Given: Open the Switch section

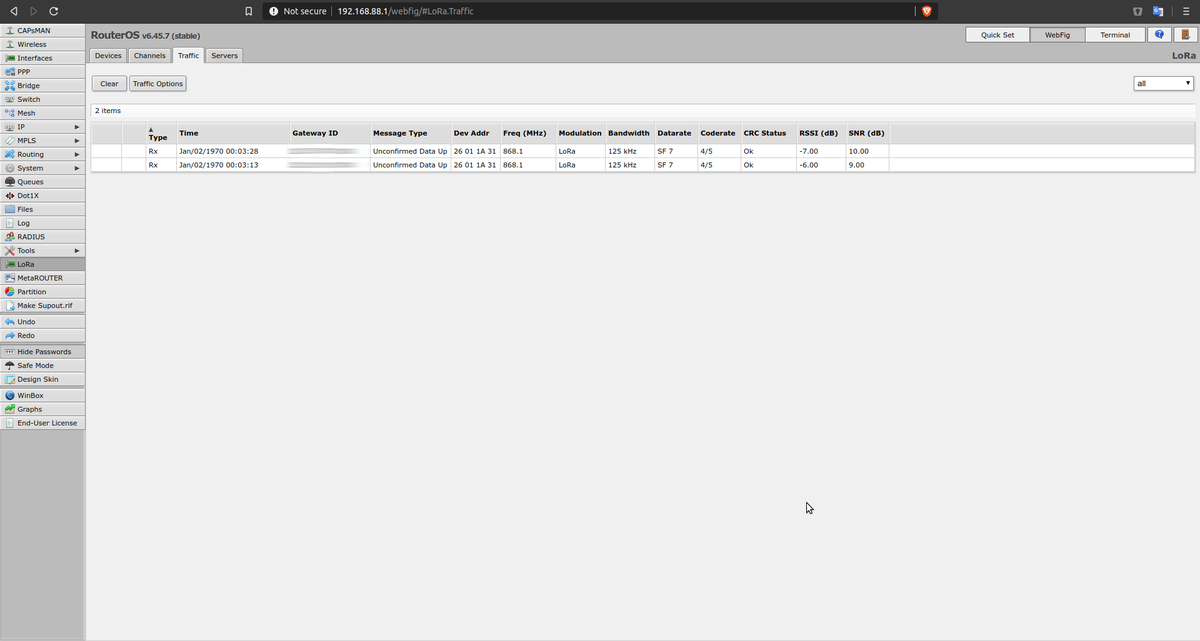Looking at the screenshot, I should tap(43, 99).
